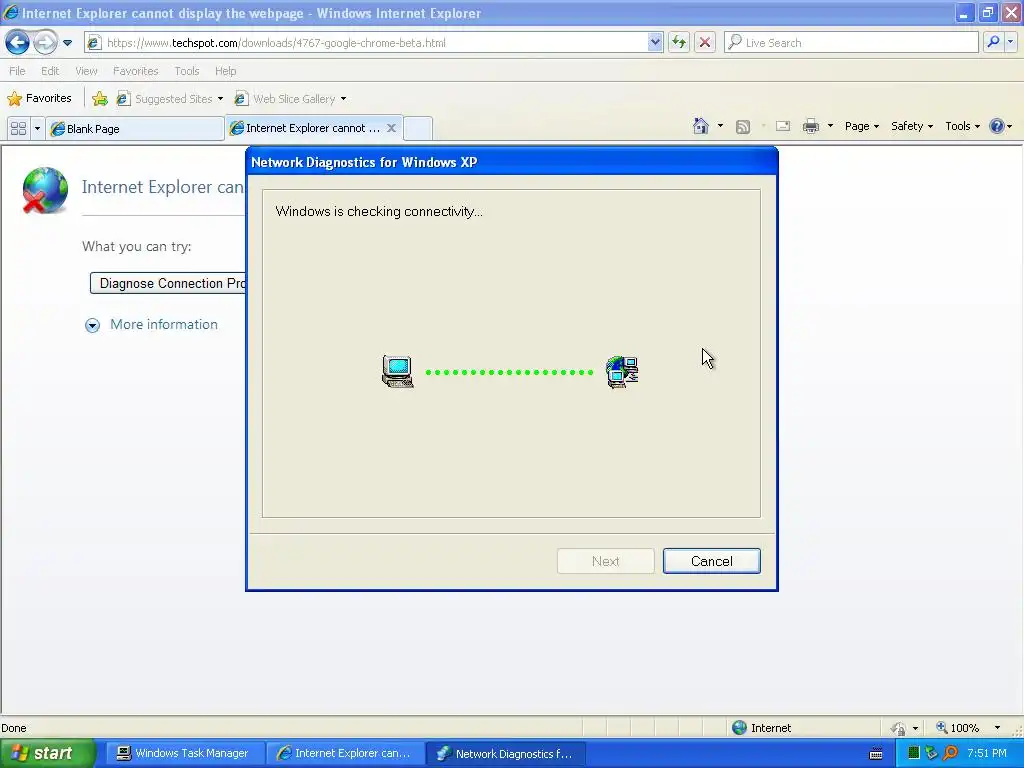Expand the address bar history dropdown
This screenshot has width=1024, height=768.
655,43
